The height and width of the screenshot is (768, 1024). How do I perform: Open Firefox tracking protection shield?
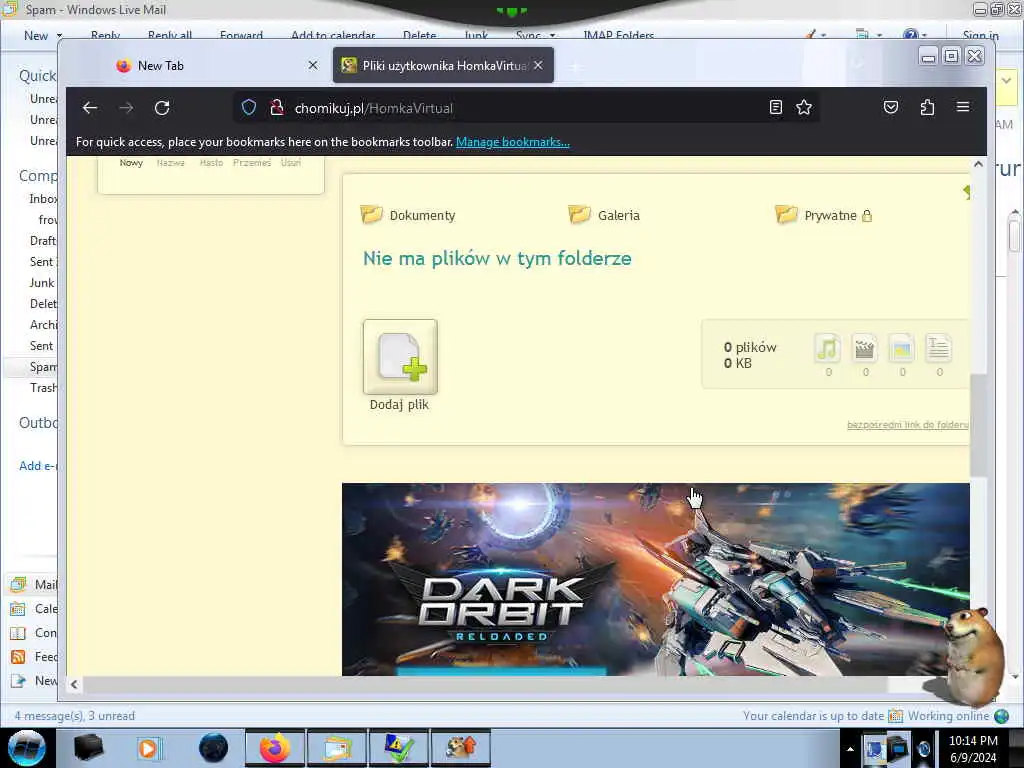coord(249,107)
